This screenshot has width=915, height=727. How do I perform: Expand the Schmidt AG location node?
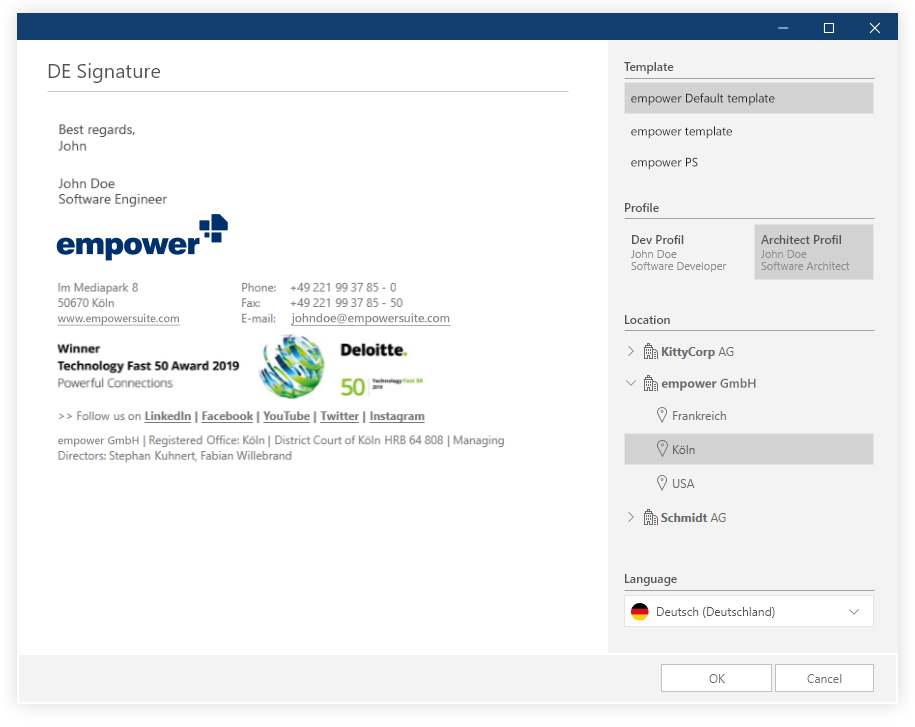point(630,518)
